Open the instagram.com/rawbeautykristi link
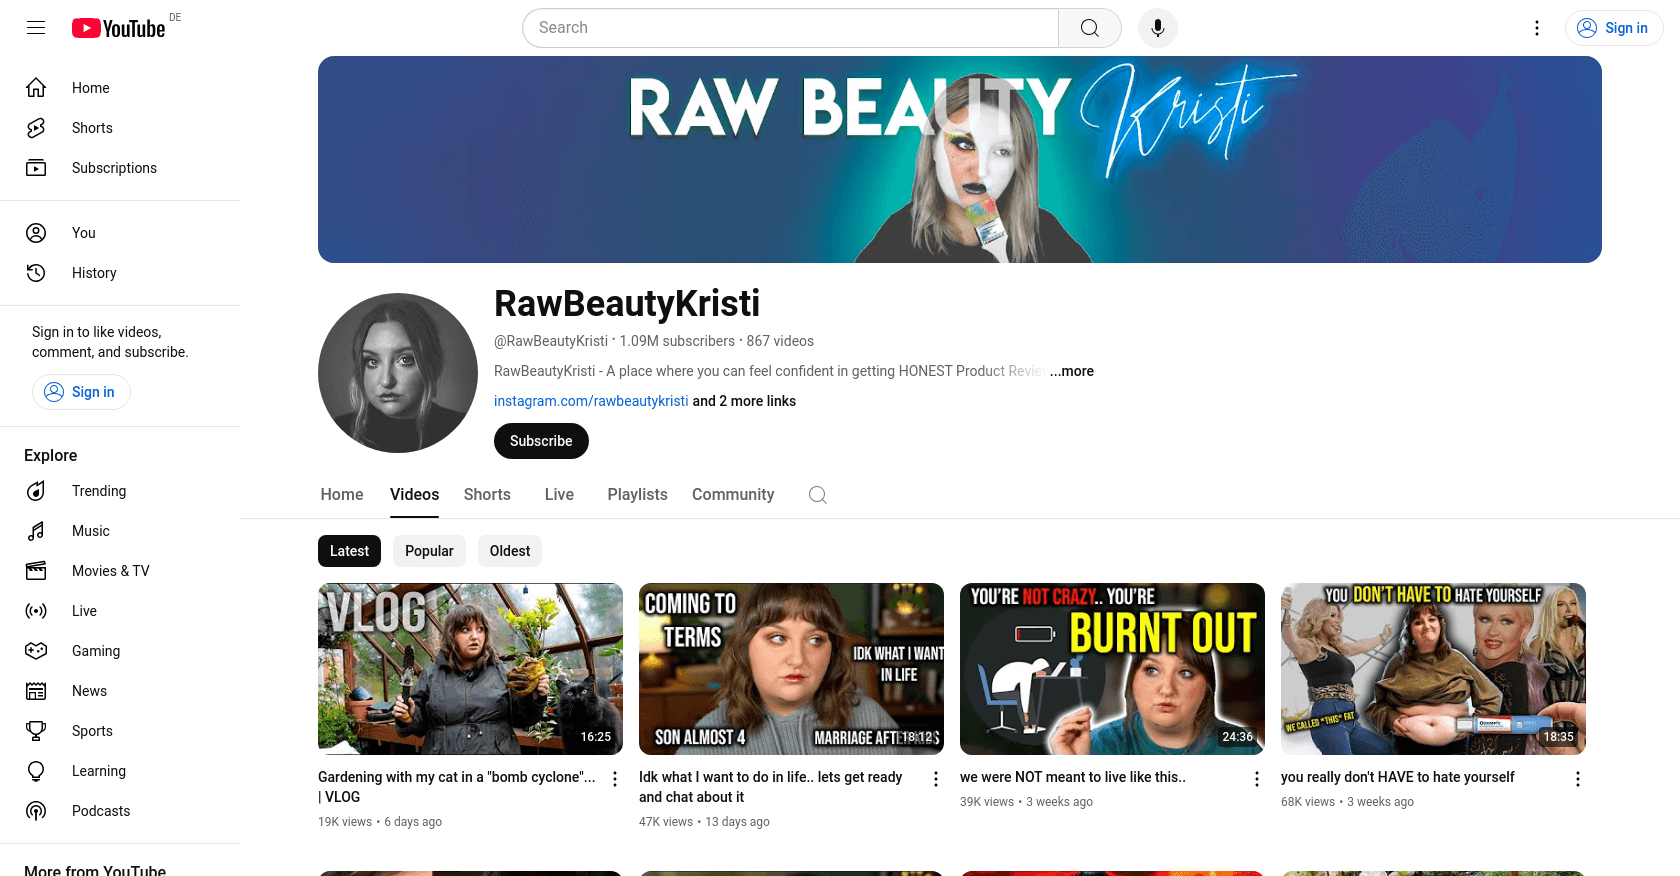Image resolution: width=1680 pixels, height=876 pixels. (590, 401)
